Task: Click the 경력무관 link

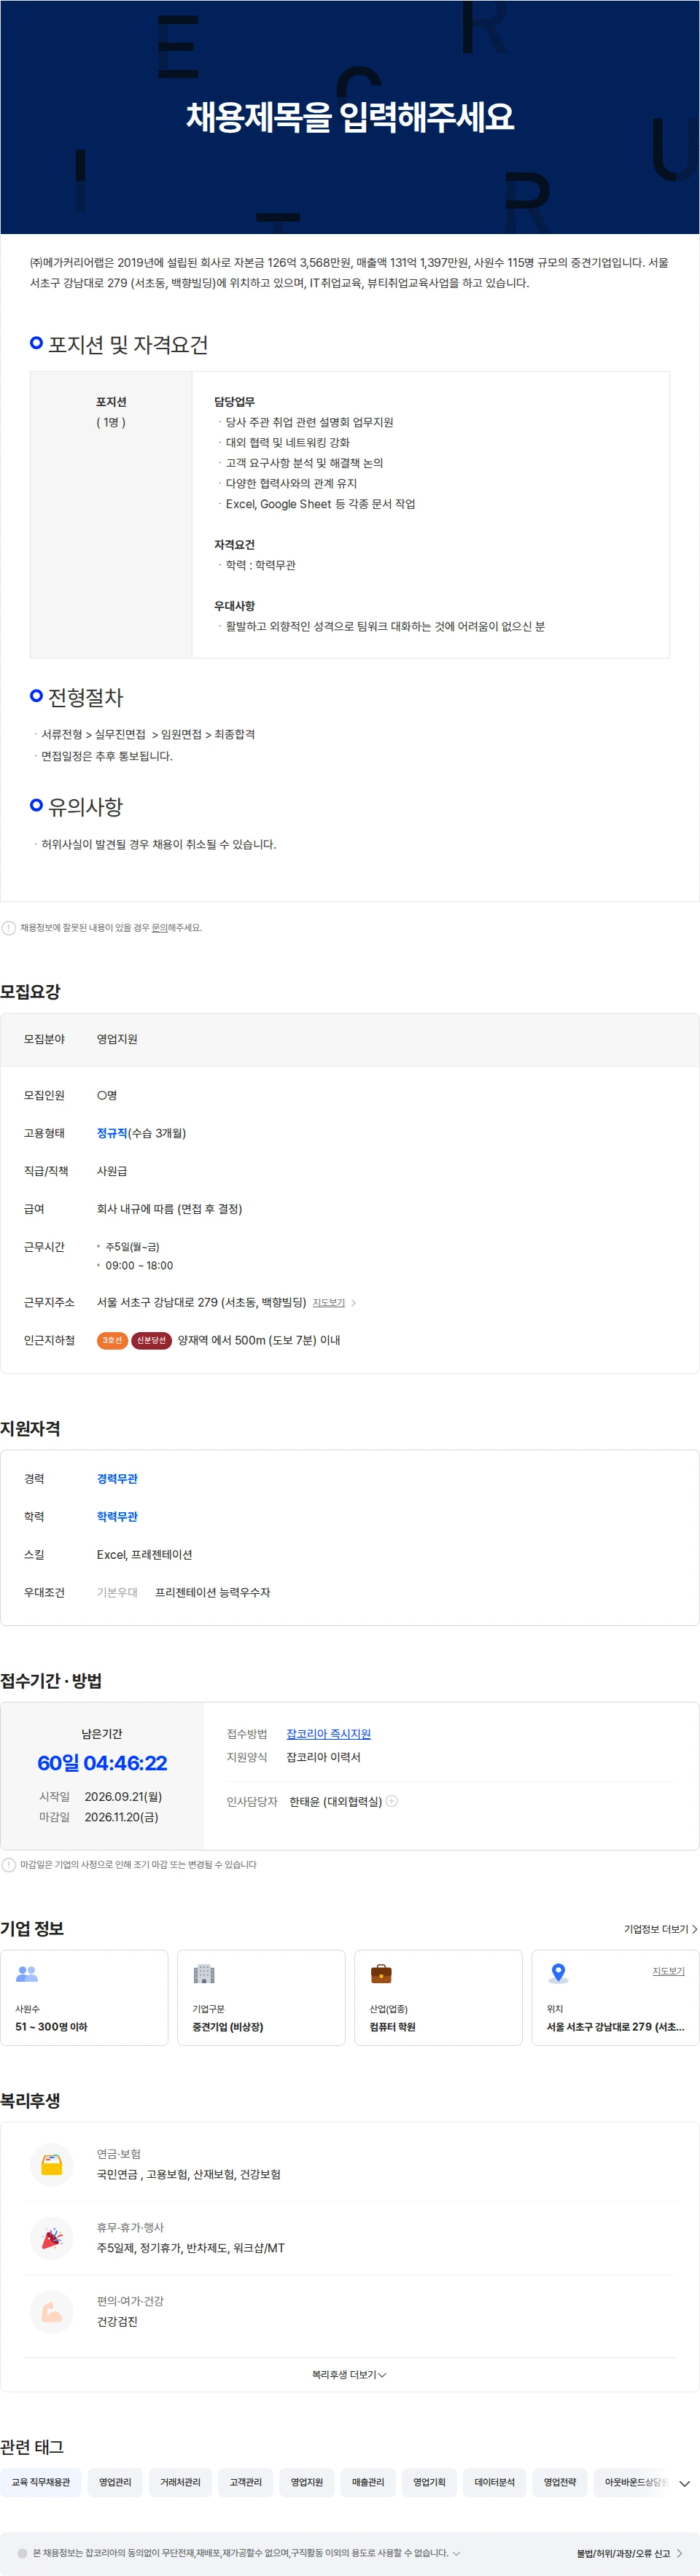Action: tap(117, 1478)
